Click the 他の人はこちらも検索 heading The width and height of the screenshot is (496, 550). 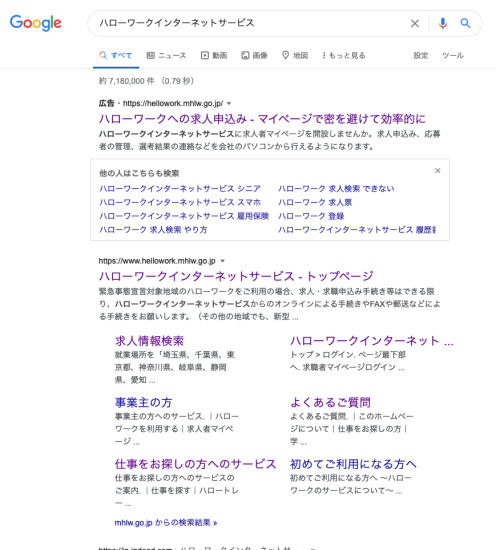click(x=139, y=173)
